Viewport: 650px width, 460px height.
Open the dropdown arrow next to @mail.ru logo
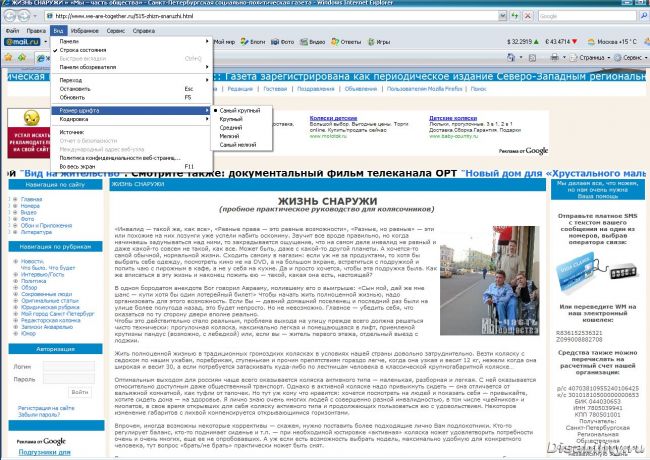(46, 42)
